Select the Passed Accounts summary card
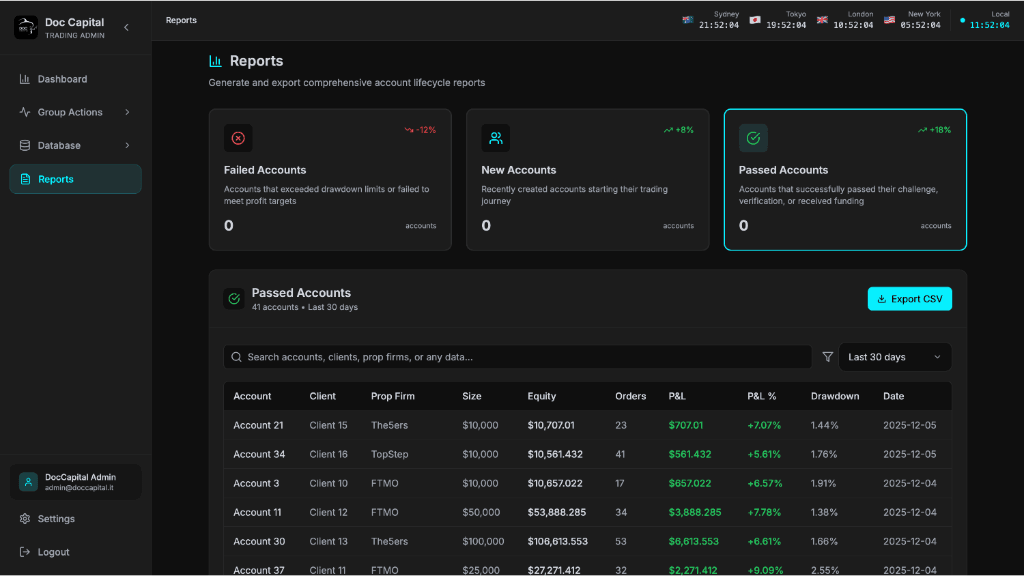 point(845,179)
